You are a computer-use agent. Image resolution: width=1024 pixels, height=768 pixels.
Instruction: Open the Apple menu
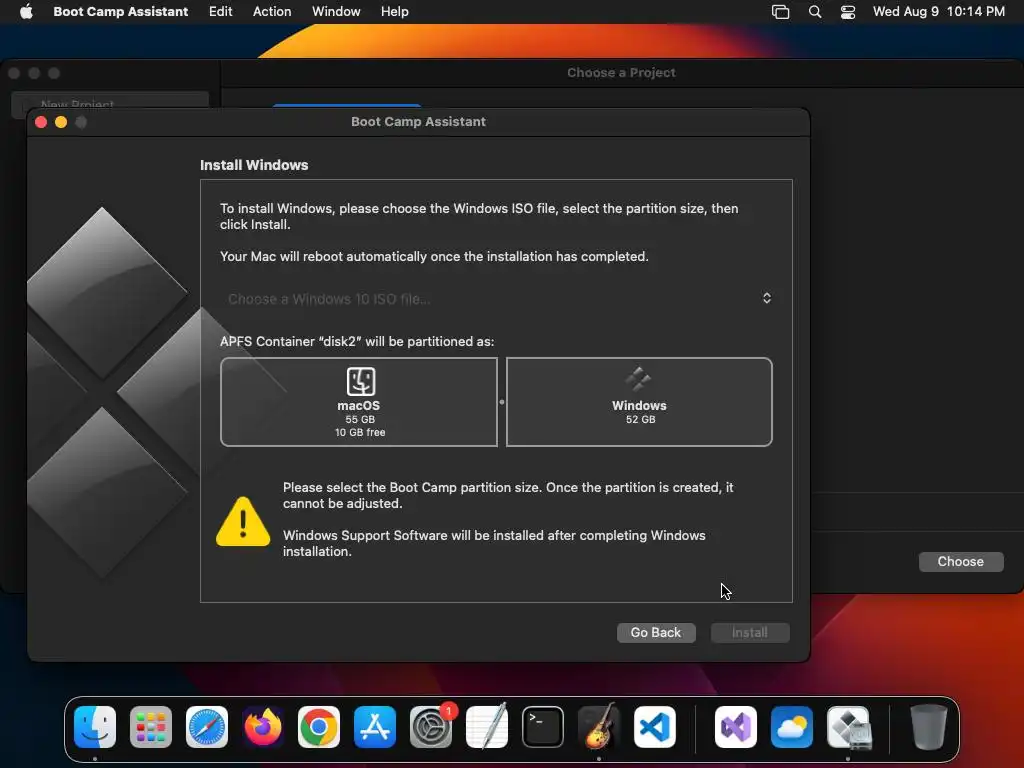coord(26,11)
